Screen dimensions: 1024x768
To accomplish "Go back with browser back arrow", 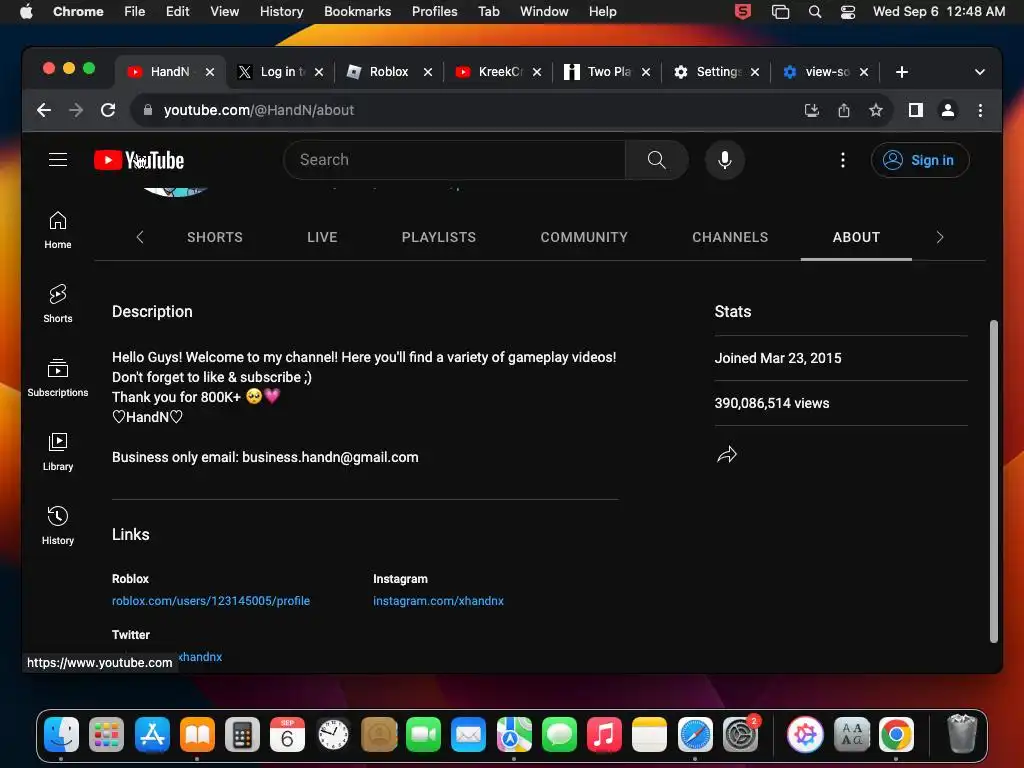I will 44,110.
